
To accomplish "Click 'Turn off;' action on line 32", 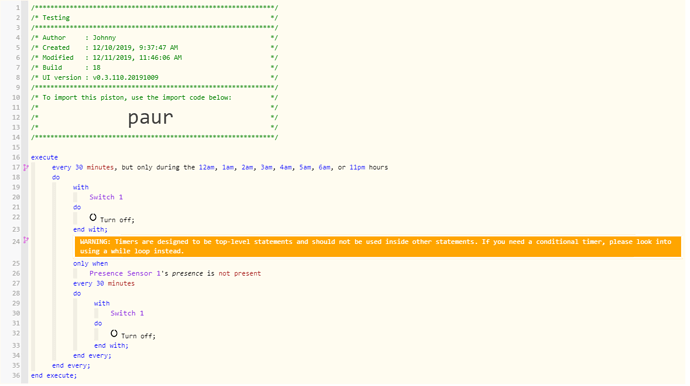I will [x=139, y=336].
